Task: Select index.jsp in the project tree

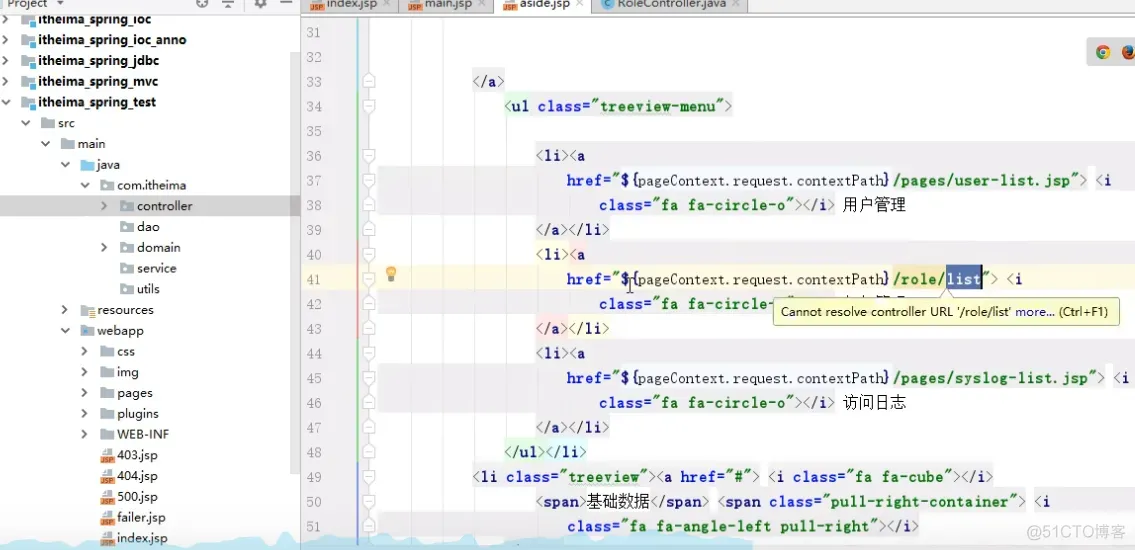Action: [142, 538]
